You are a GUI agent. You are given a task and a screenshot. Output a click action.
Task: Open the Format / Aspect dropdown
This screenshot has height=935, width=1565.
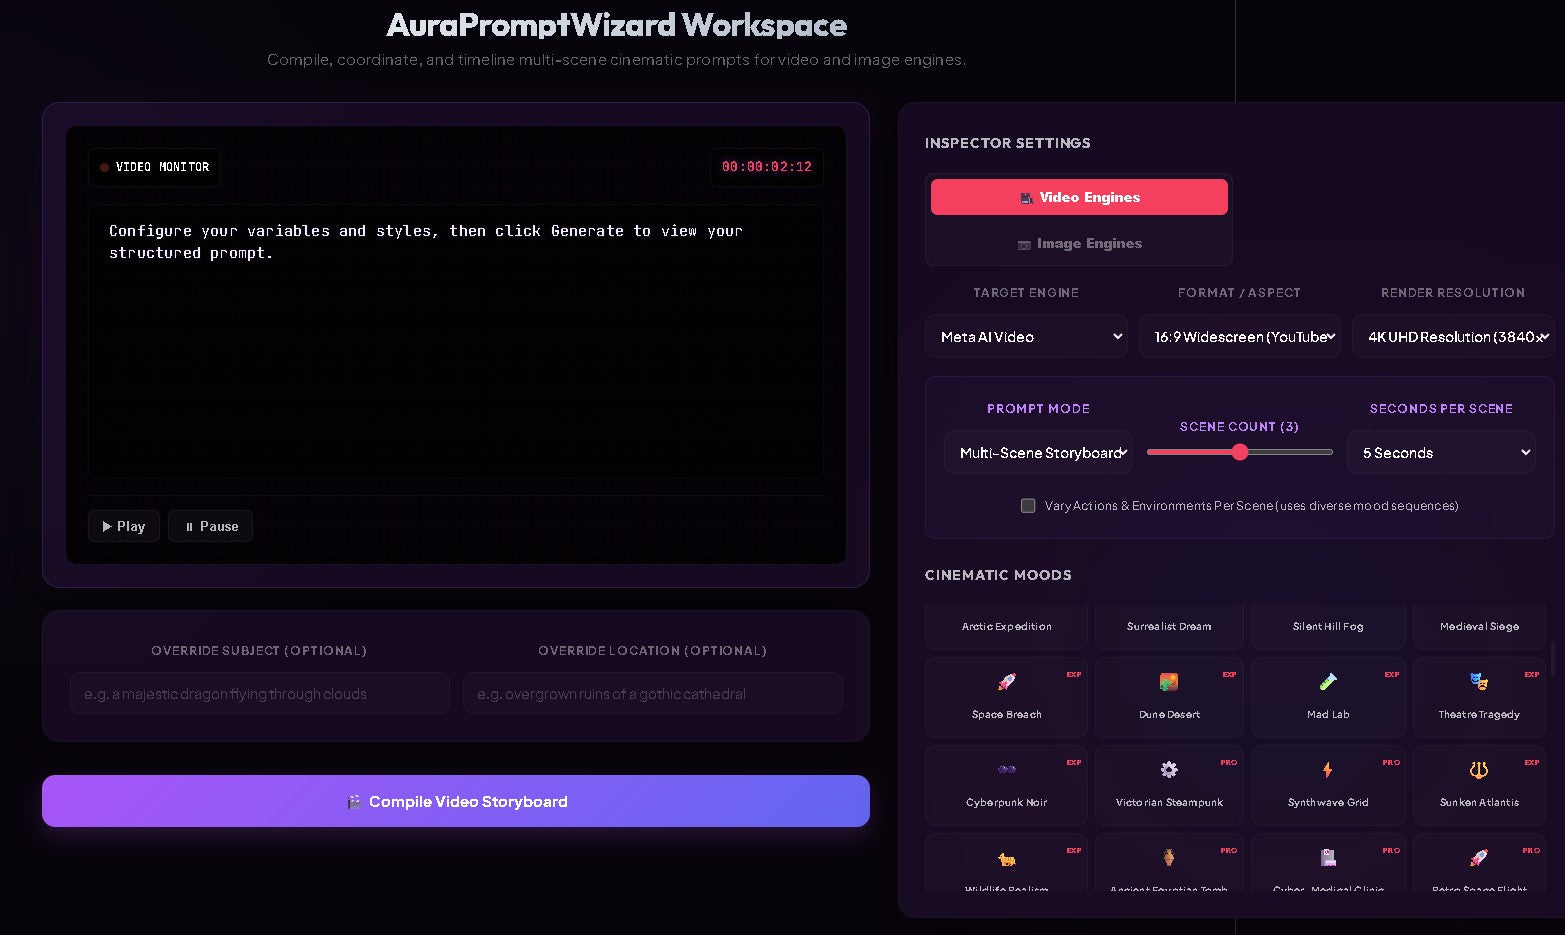pos(1240,337)
